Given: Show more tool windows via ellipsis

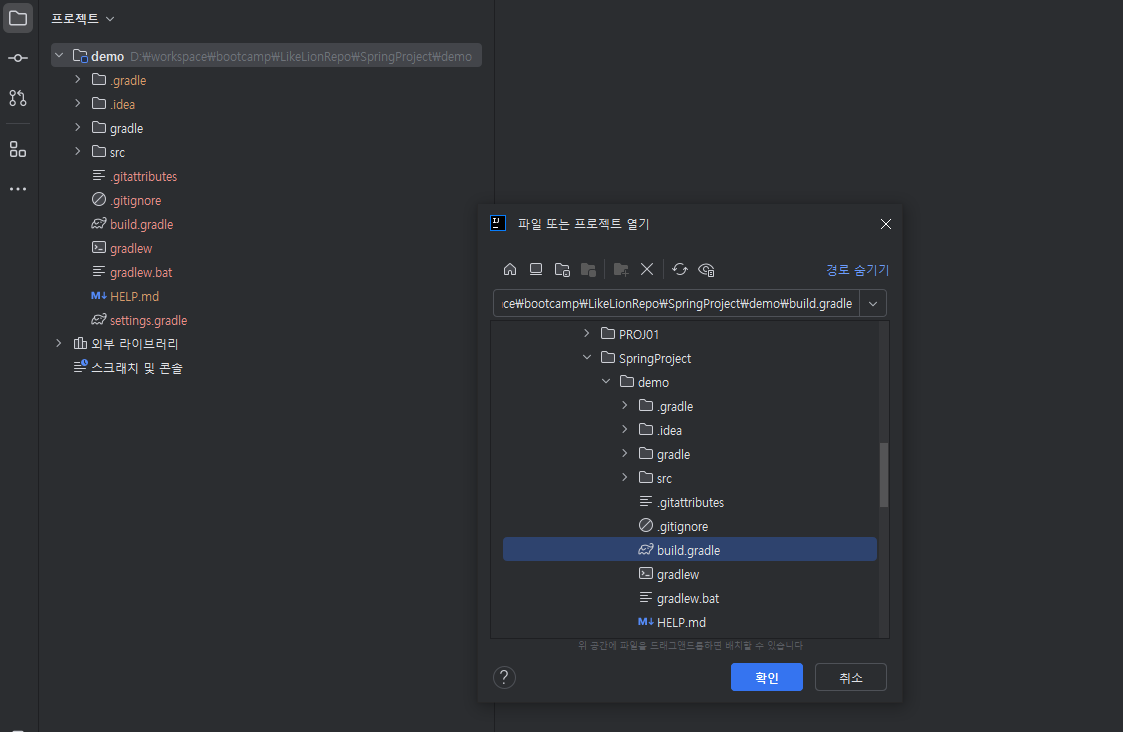Looking at the screenshot, I should point(18,189).
